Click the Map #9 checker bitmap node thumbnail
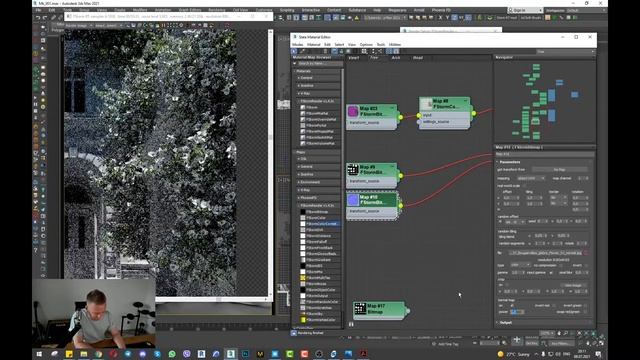 [353, 169]
